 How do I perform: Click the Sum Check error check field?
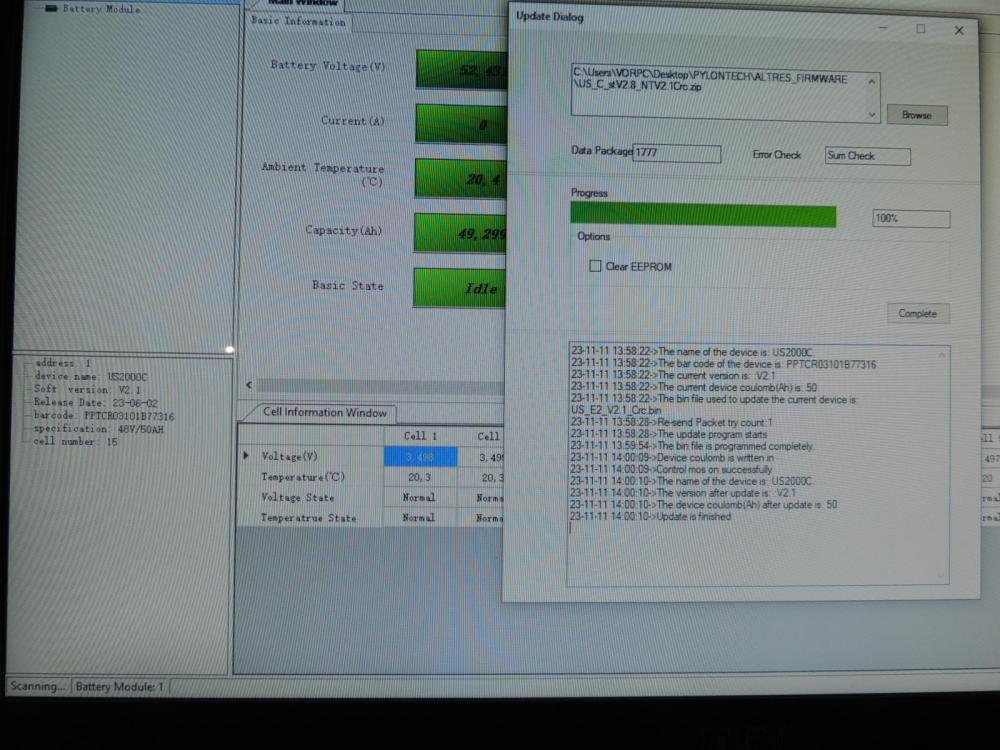tap(867, 156)
